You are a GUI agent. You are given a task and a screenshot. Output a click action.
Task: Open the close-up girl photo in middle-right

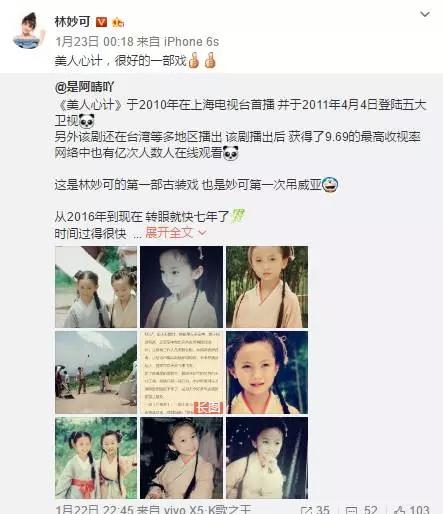[267, 372]
